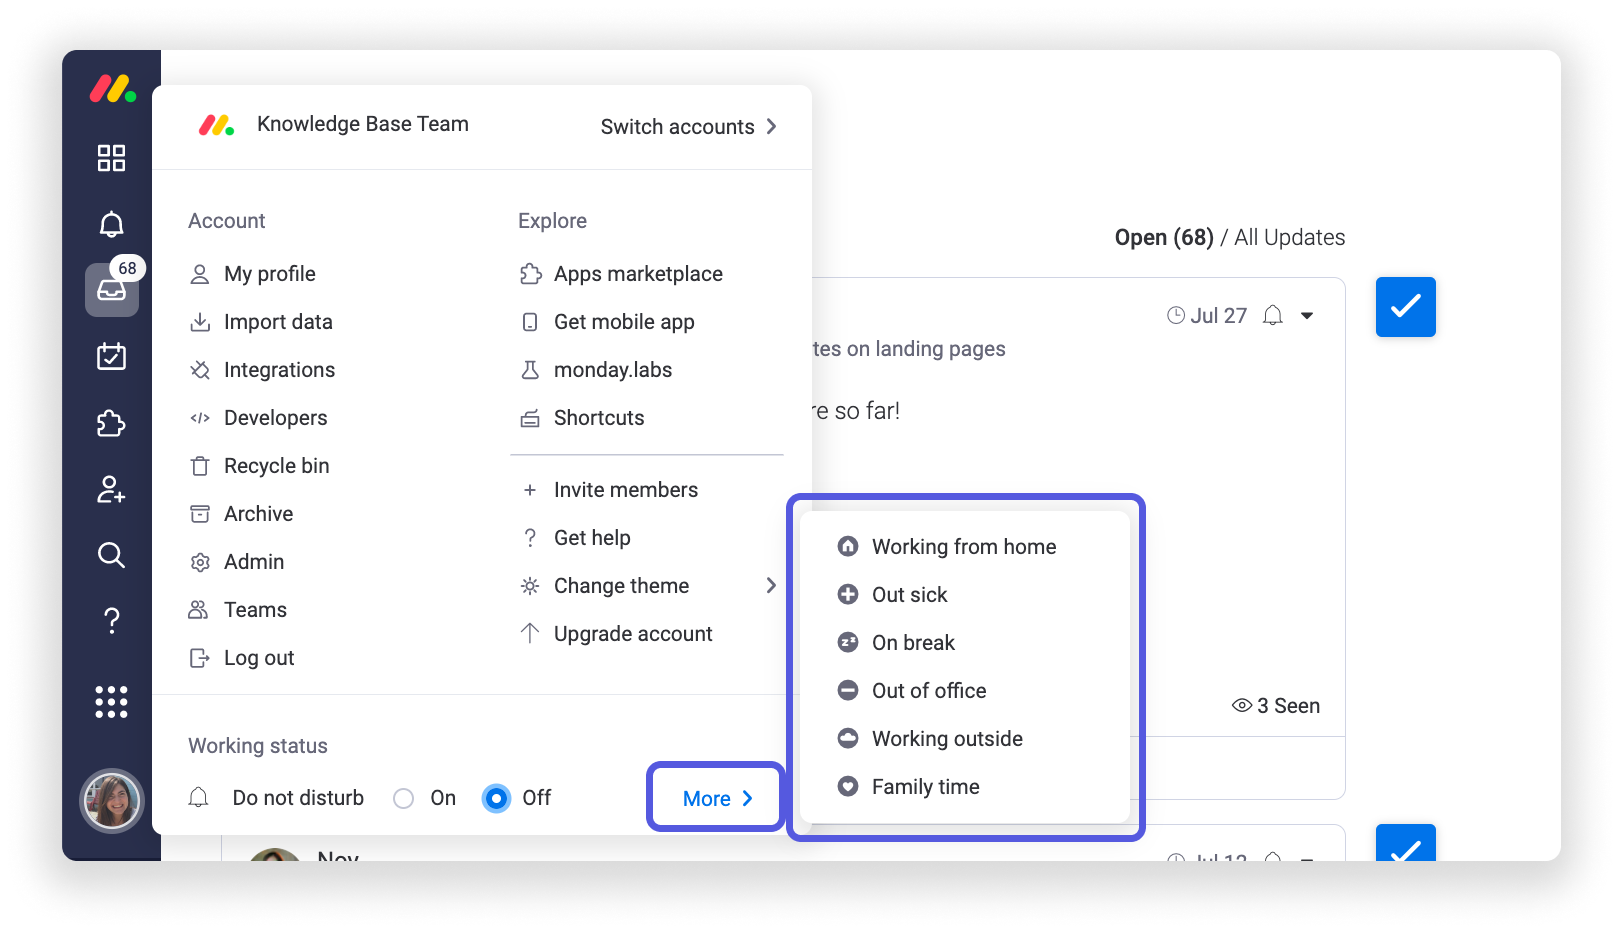
Task: Mark first update done with blue checkmark
Action: tap(1406, 307)
